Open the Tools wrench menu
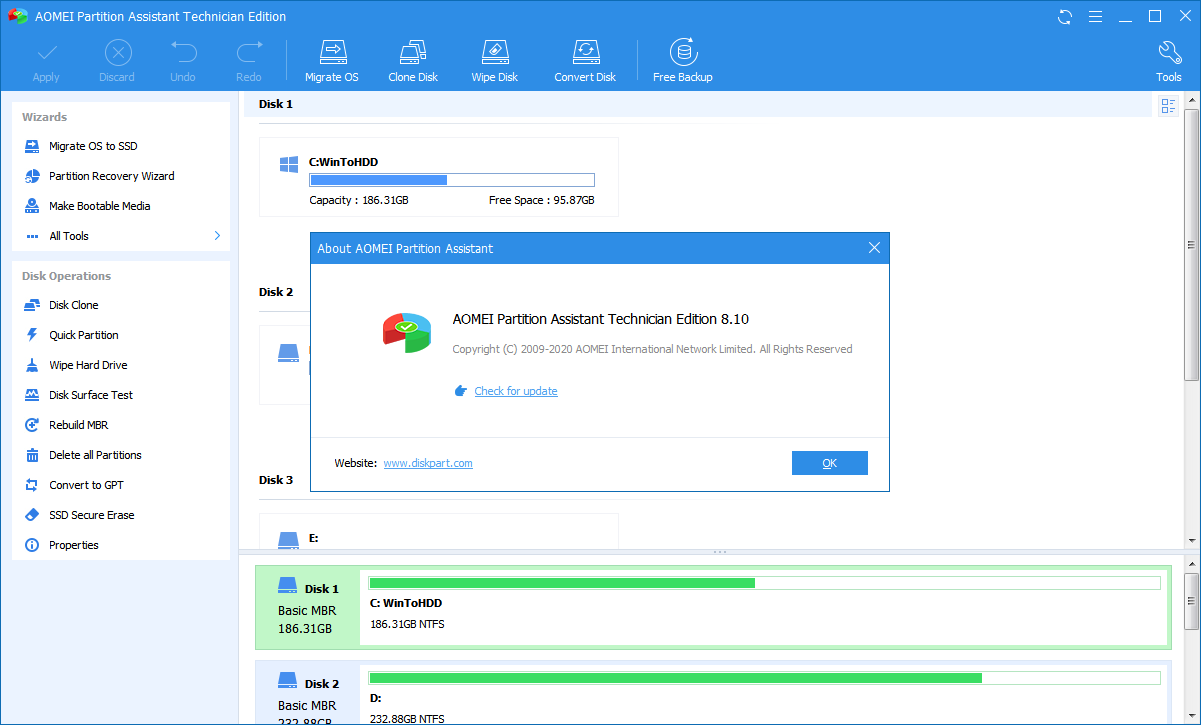The width and height of the screenshot is (1201, 725). click(x=1169, y=61)
